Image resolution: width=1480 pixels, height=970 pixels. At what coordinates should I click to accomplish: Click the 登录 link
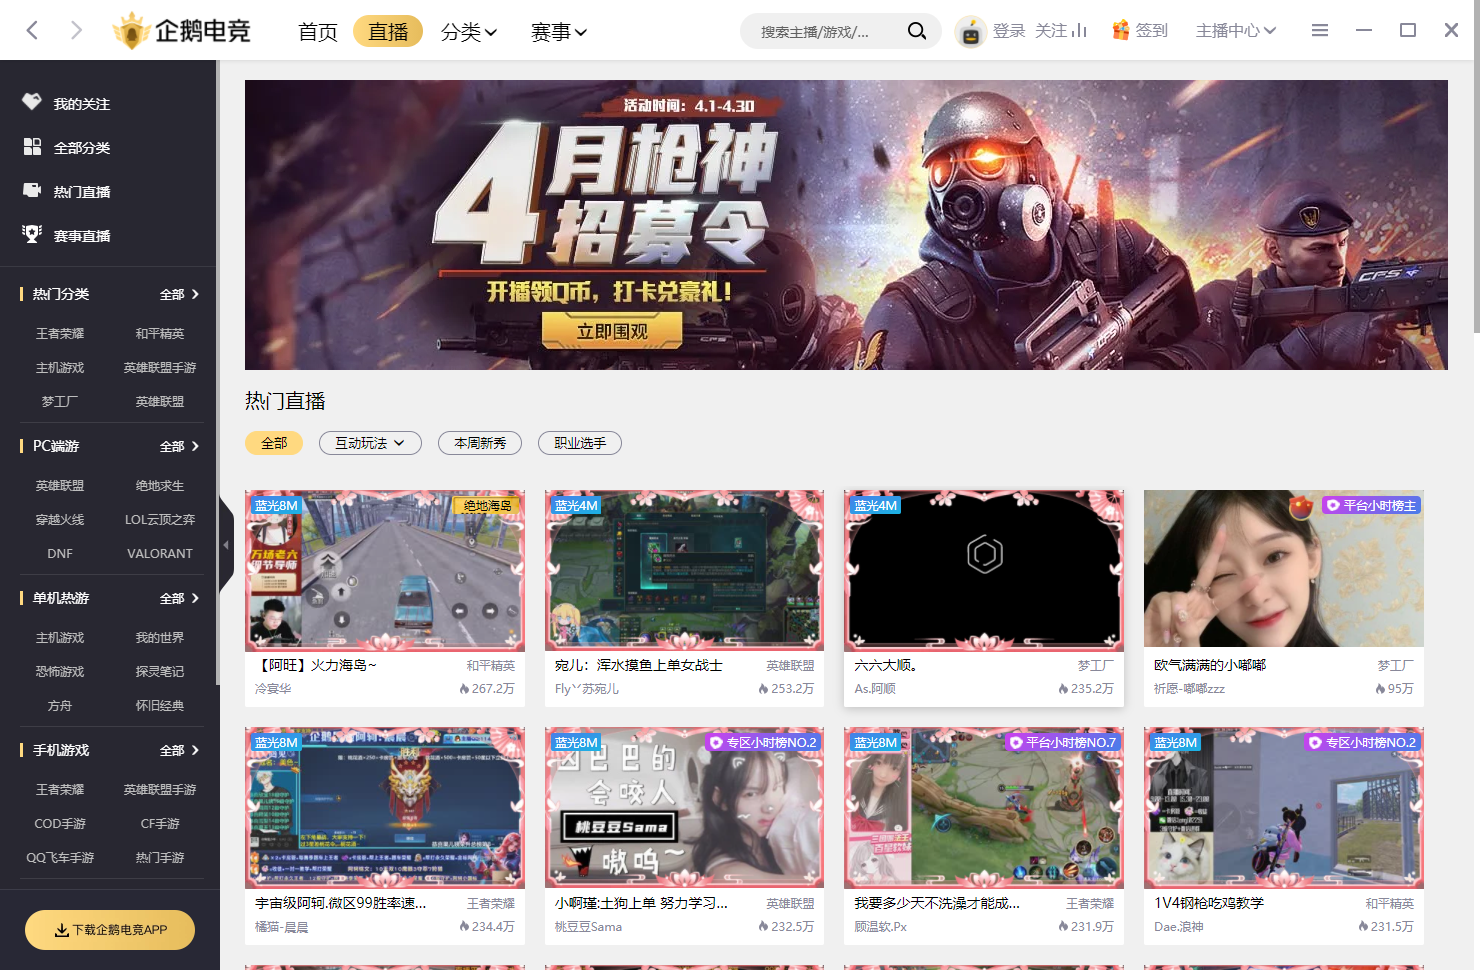1009,31
